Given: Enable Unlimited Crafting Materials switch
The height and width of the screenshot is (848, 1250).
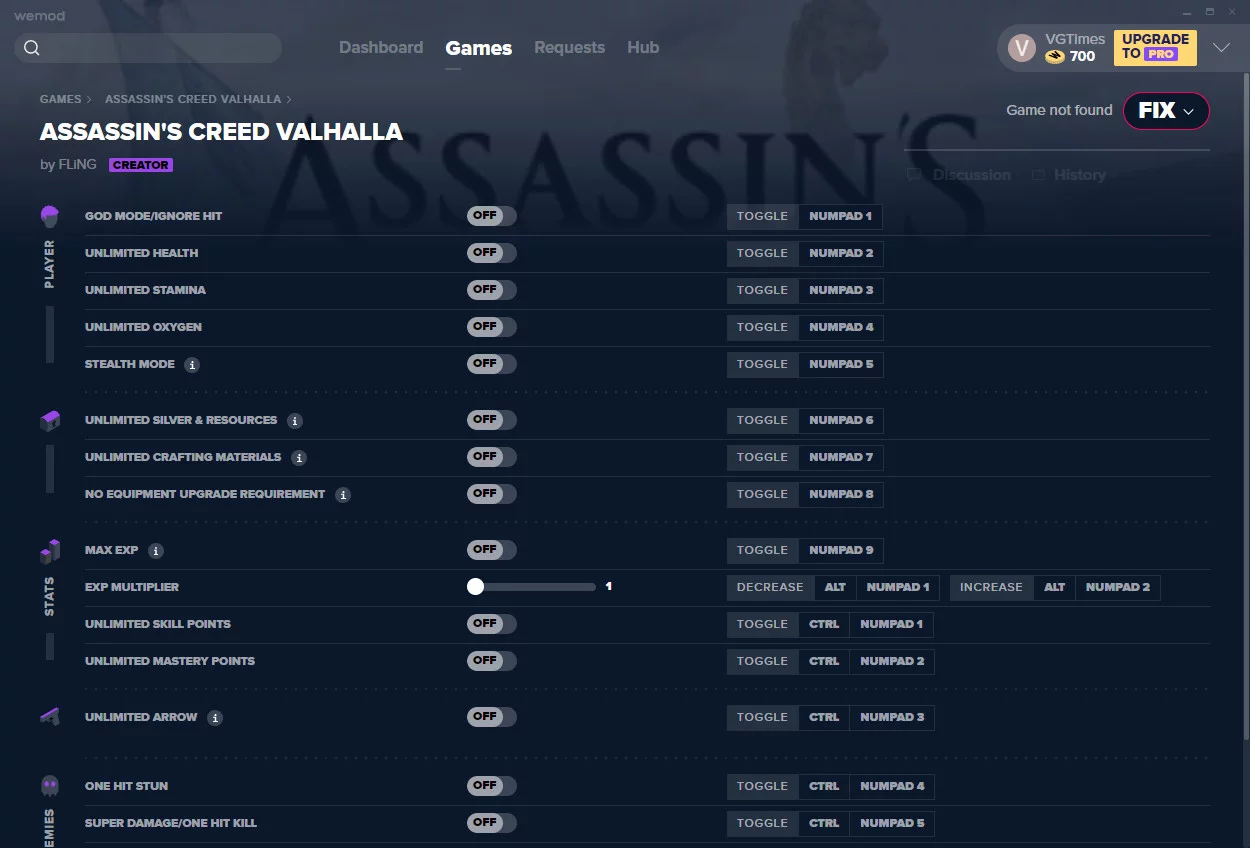Looking at the screenshot, I should pos(492,457).
